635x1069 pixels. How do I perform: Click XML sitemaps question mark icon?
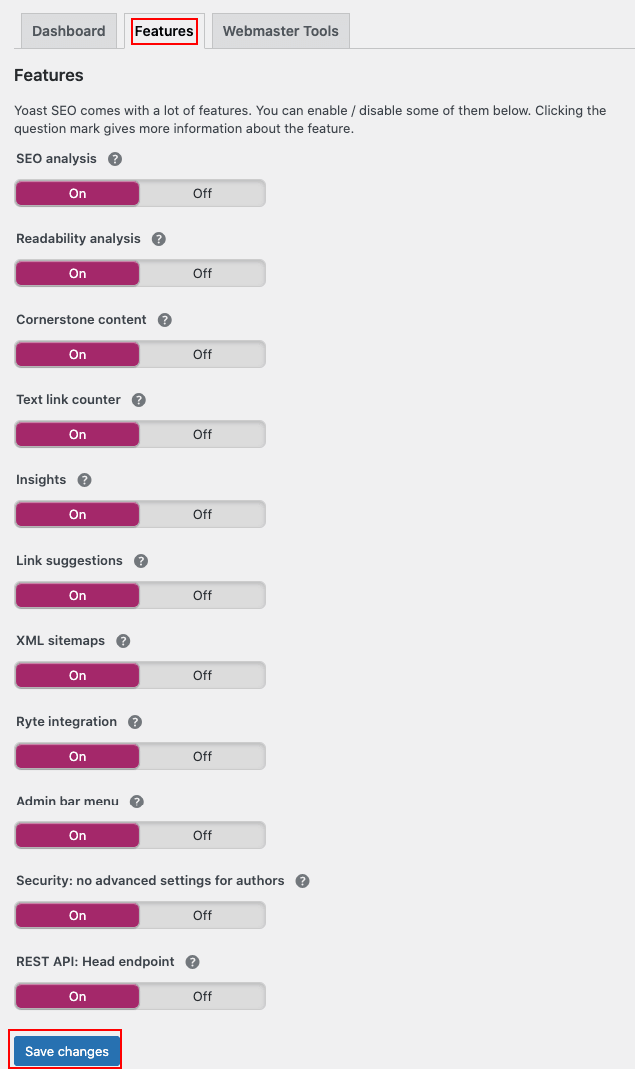click(x=123, y=641)
